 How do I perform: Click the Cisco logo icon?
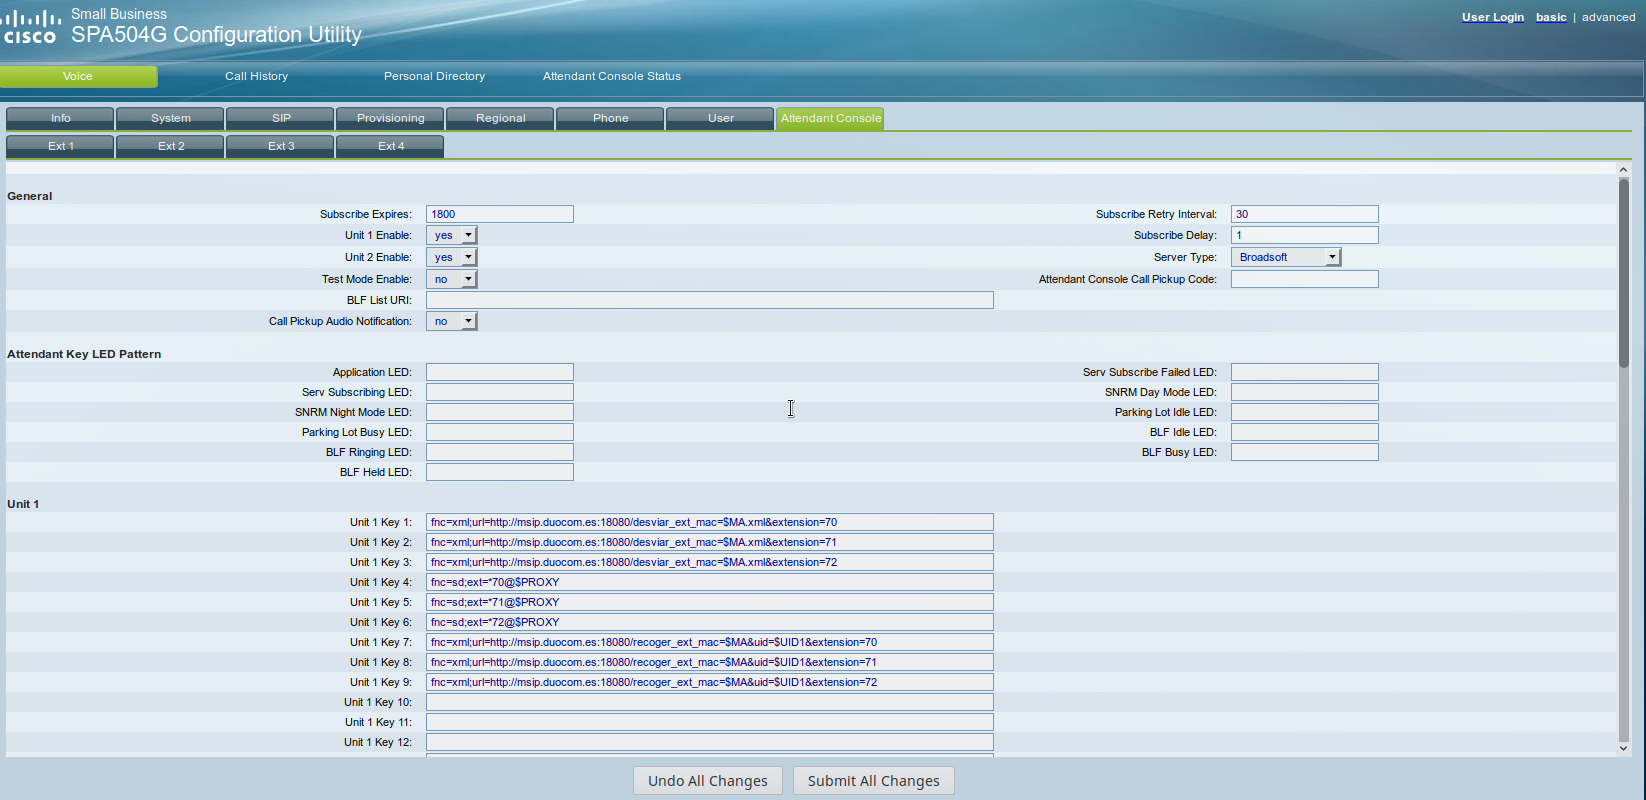(x=30, y=27)
